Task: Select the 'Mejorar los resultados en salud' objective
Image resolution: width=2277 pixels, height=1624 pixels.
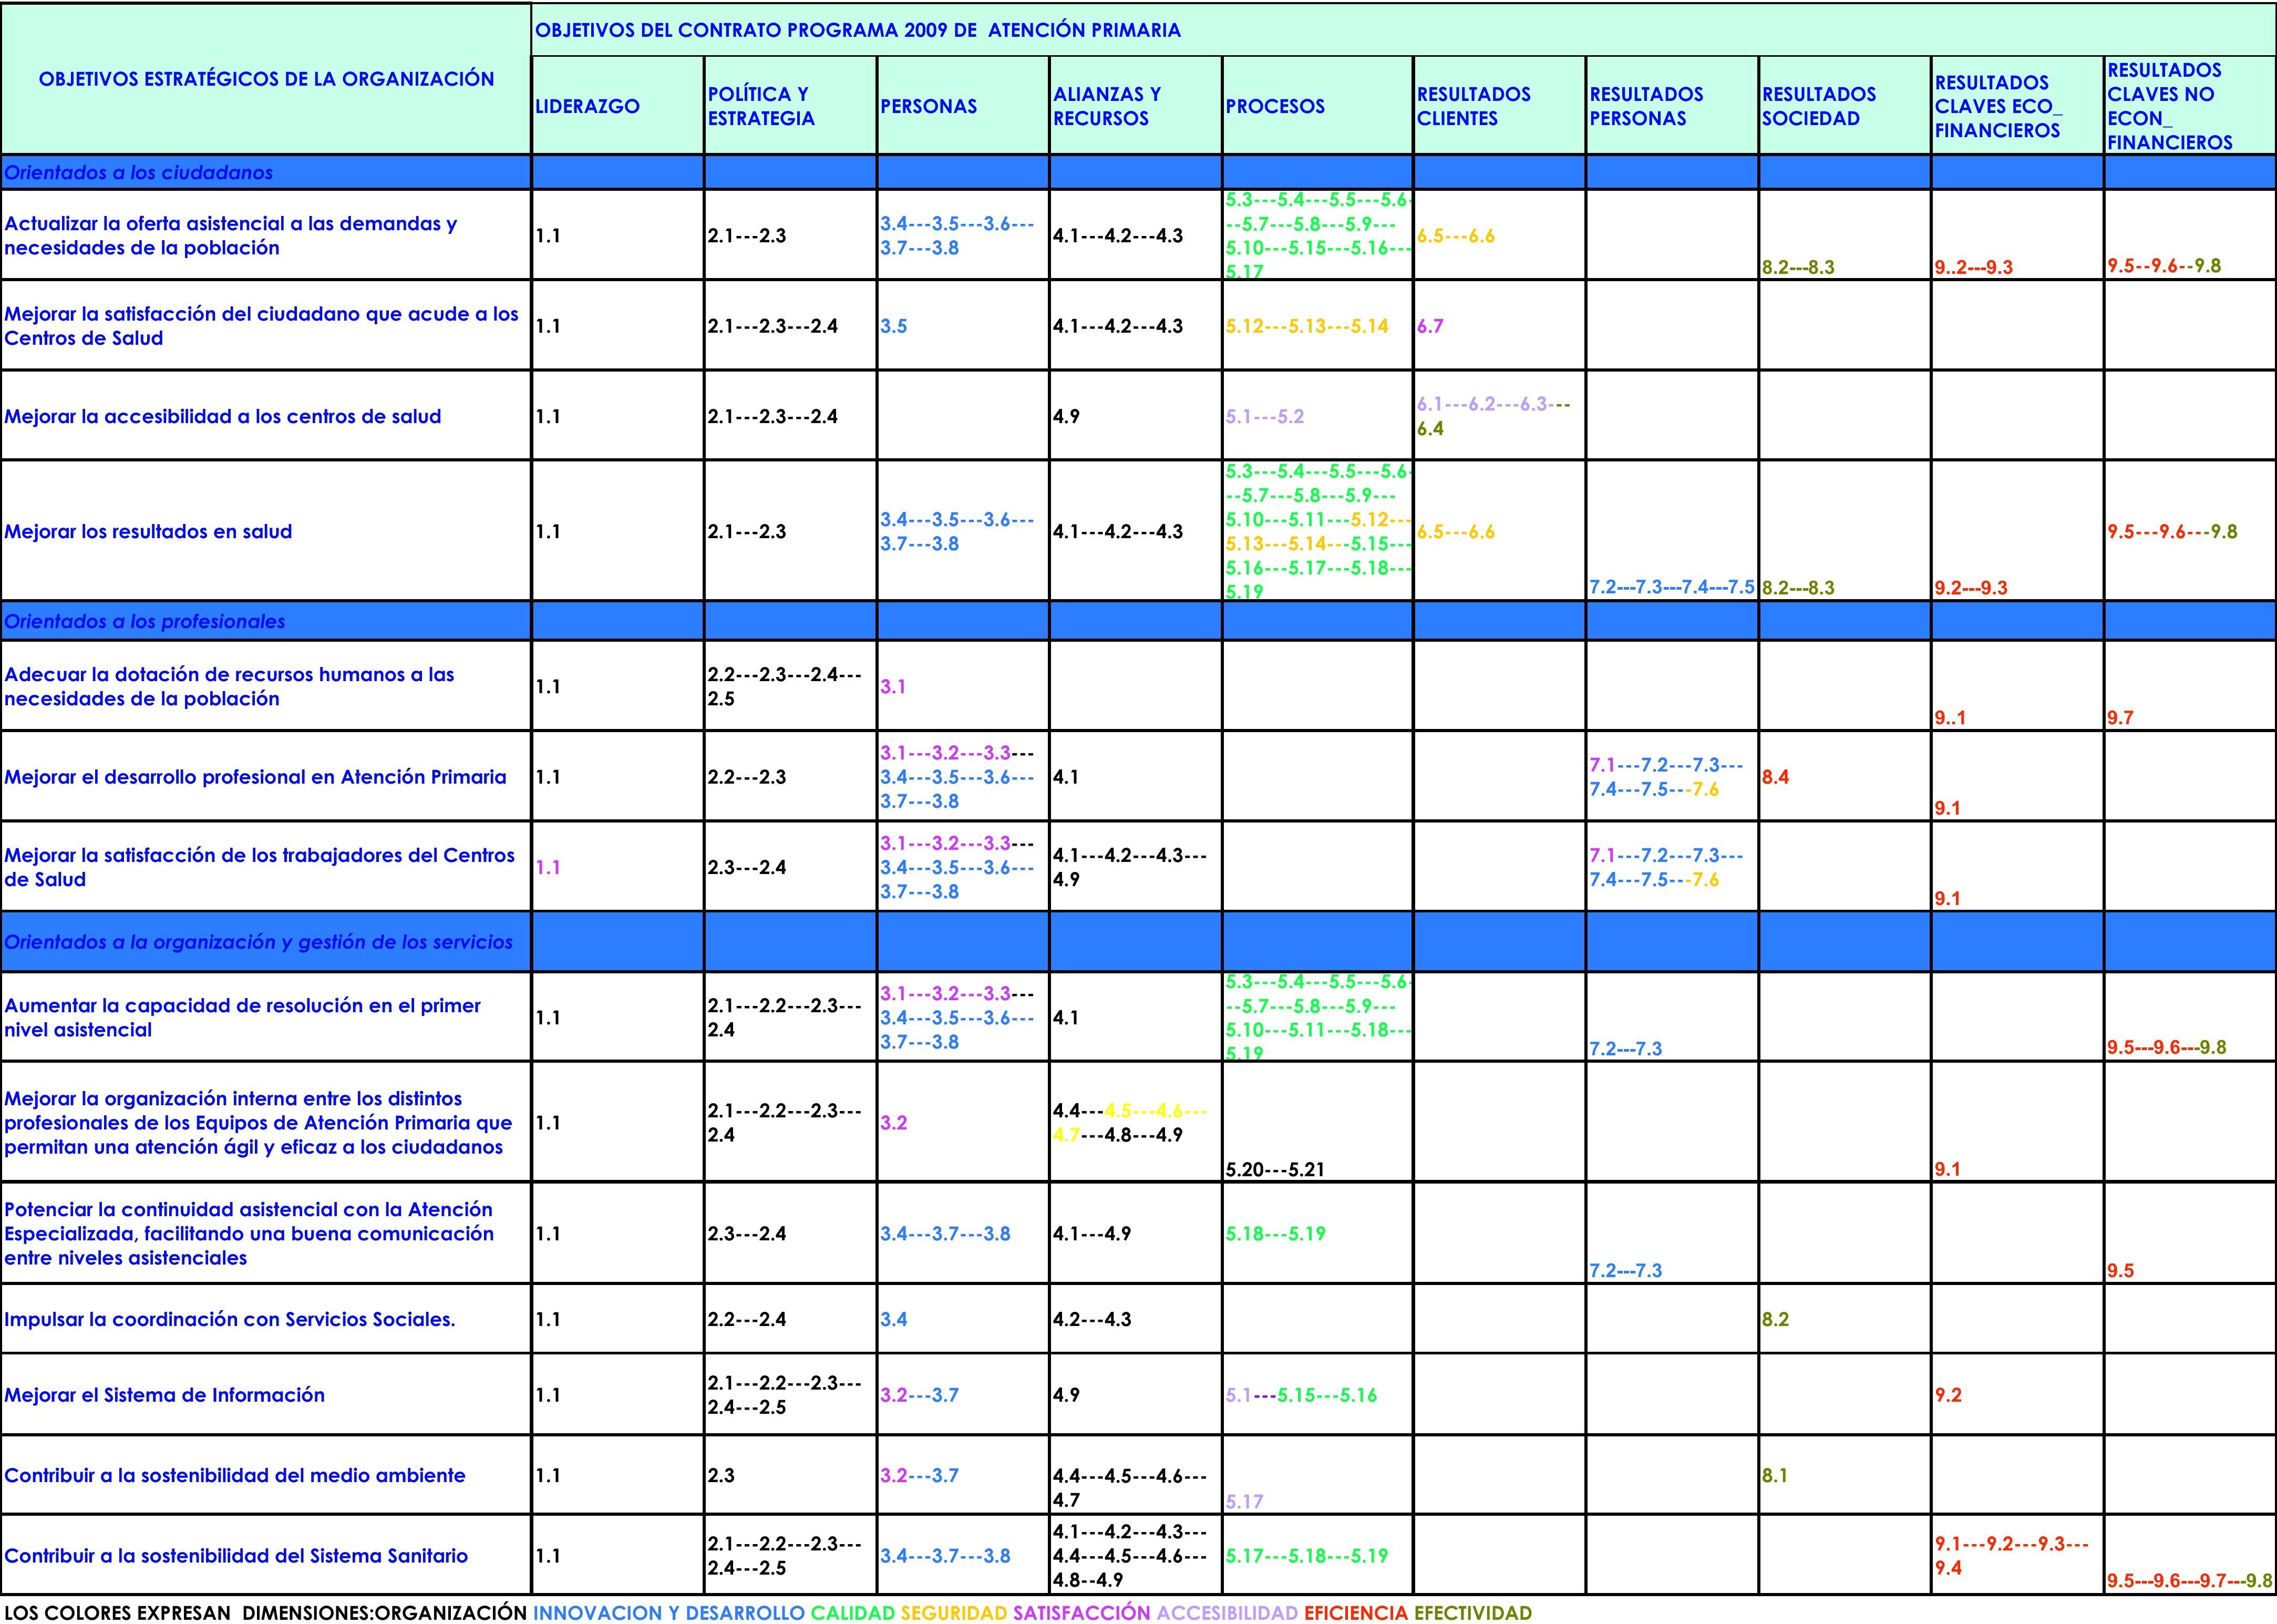Action: (x=148, y=531)
